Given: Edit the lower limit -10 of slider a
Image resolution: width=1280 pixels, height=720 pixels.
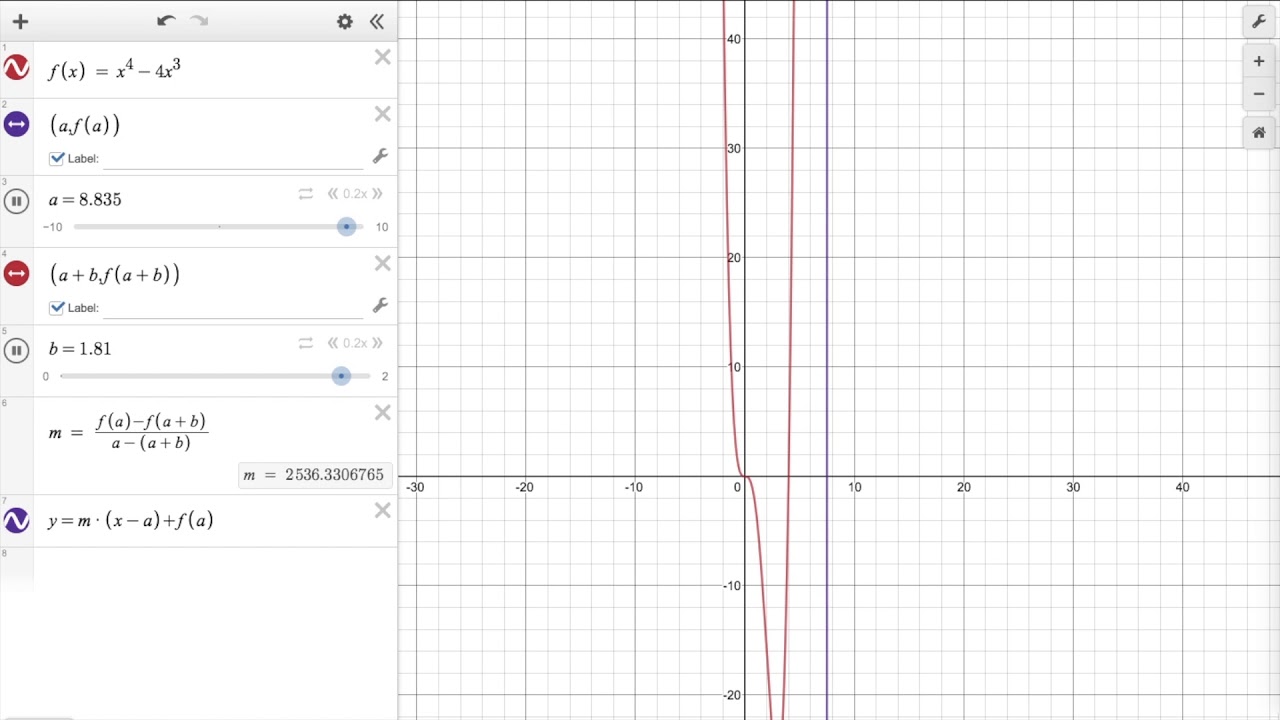Looking at the screenshot, I should (x=53, y=227).
